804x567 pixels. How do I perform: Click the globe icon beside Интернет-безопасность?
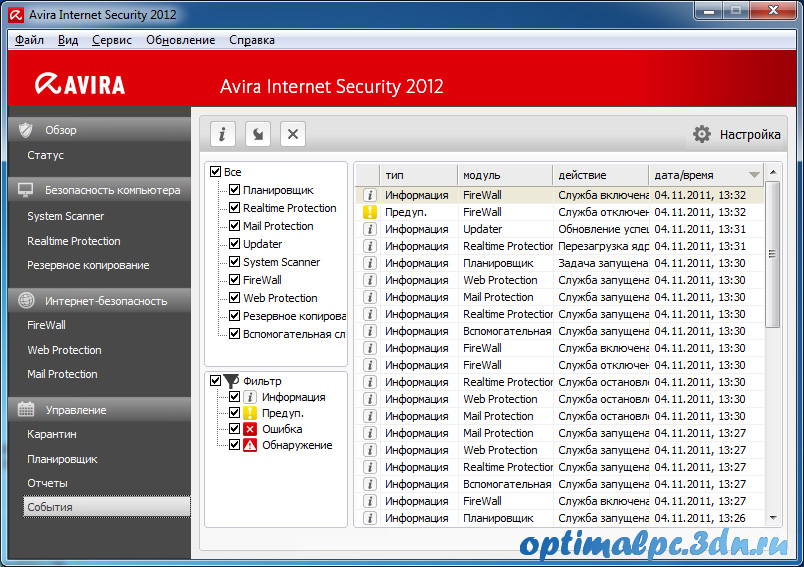click(x=26, y=300)
